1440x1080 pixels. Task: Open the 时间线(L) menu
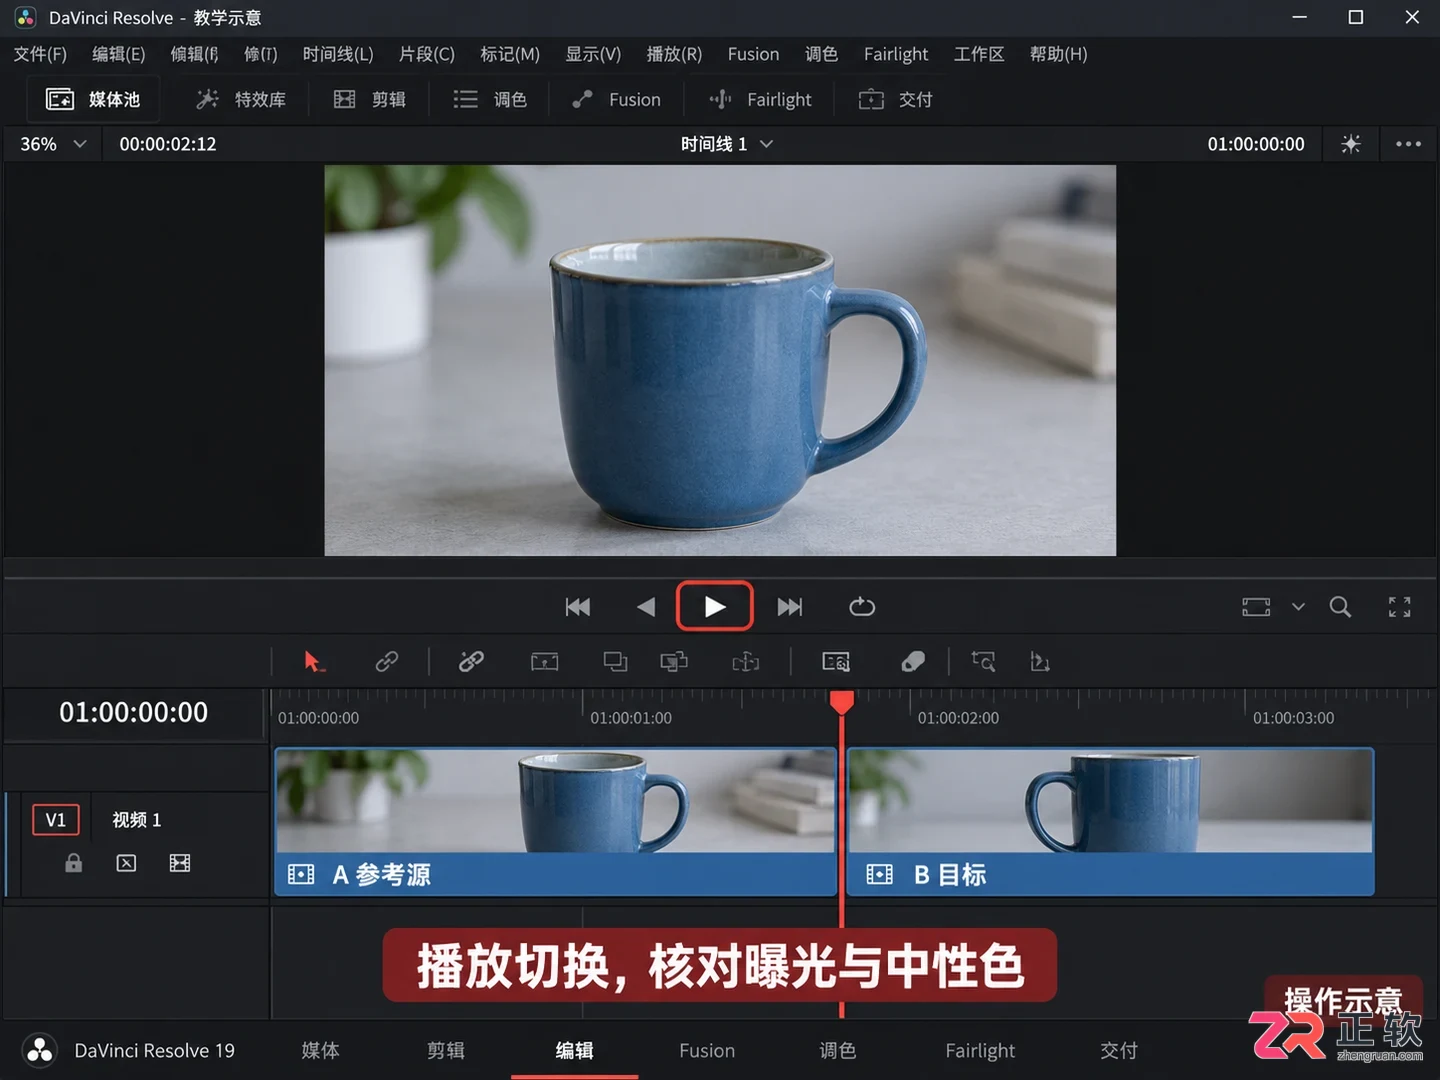point(338,54)
